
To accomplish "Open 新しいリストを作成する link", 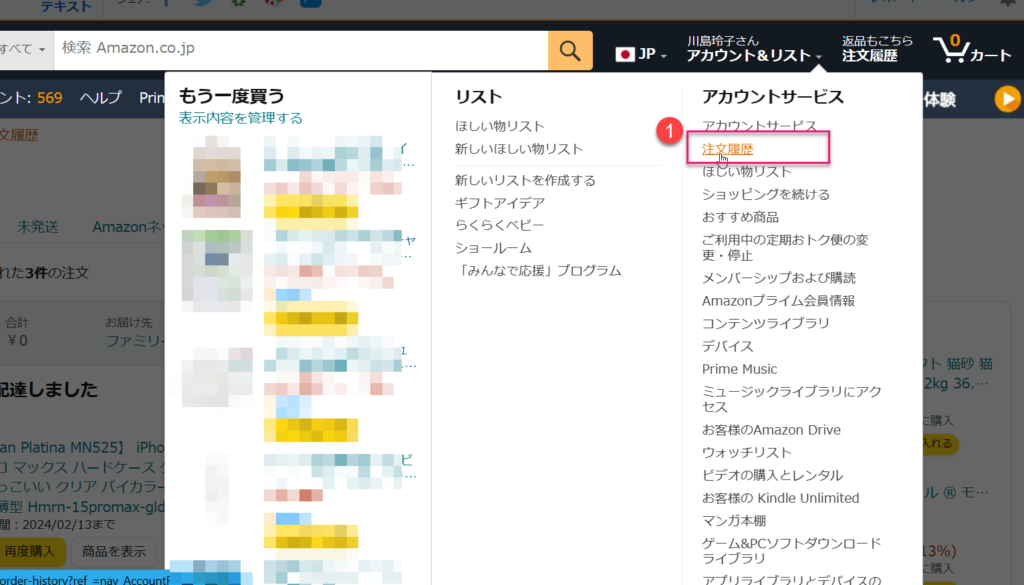I will click(x=525, y=180).
